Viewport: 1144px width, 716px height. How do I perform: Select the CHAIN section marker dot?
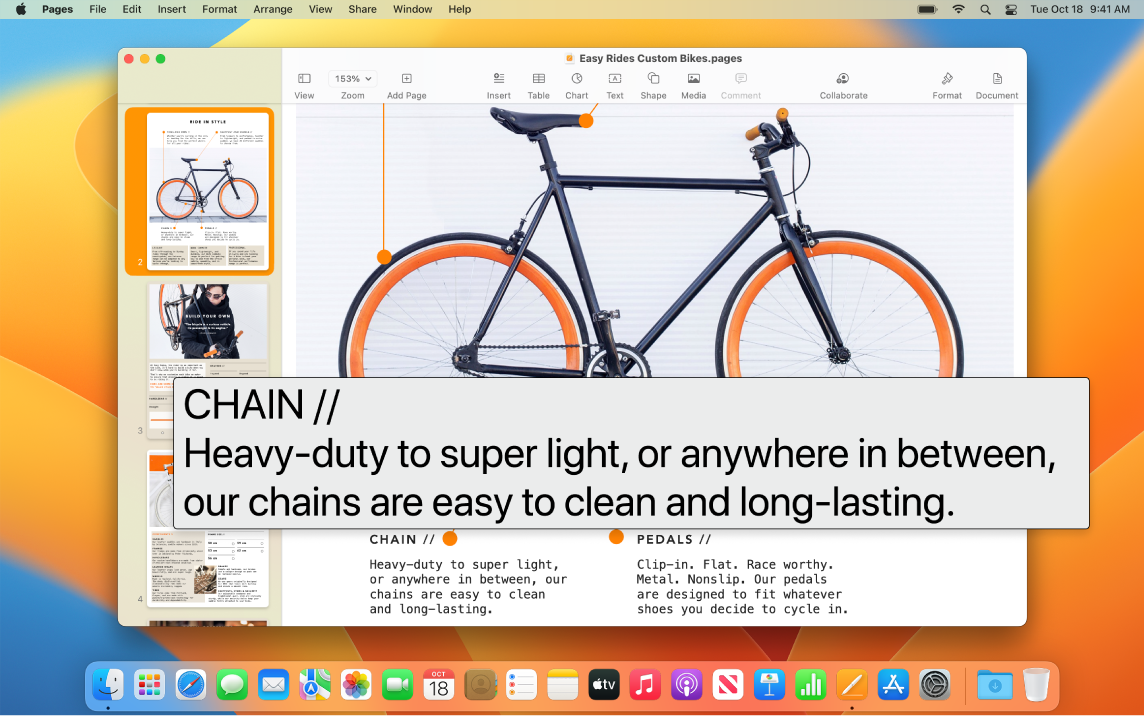pos(450,538)
